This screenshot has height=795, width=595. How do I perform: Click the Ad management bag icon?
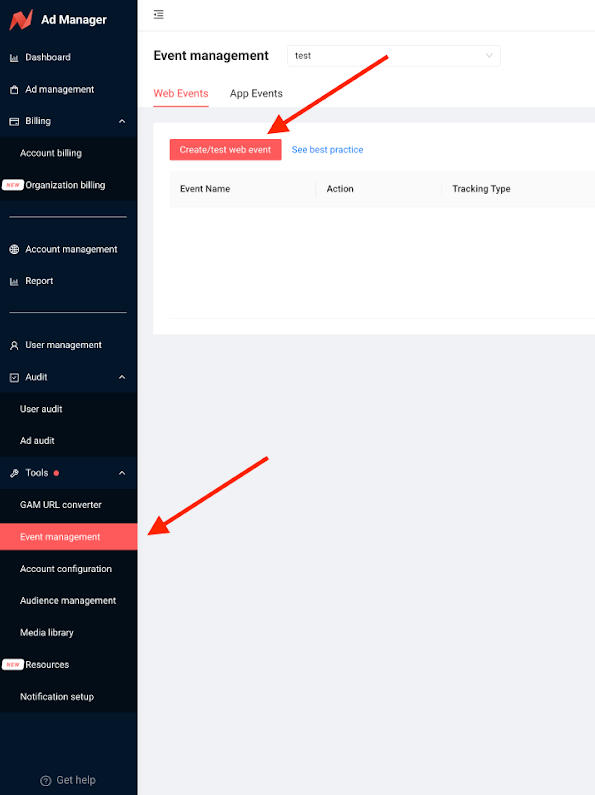tap(14, 90)
